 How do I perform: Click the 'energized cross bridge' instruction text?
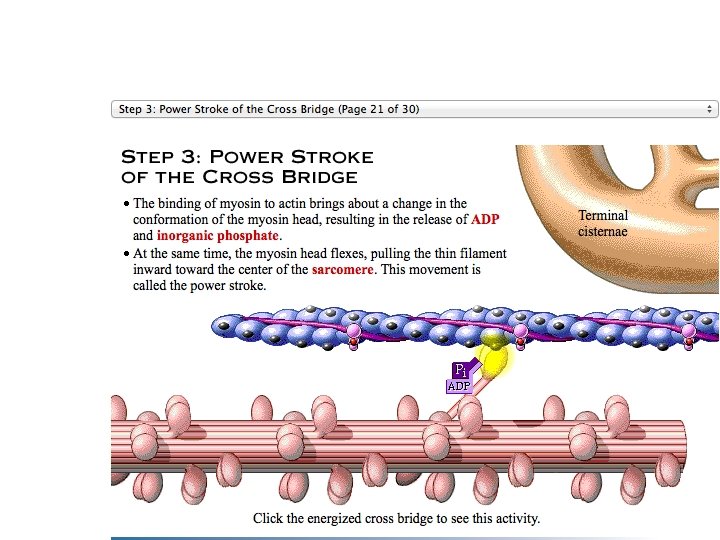396,518
